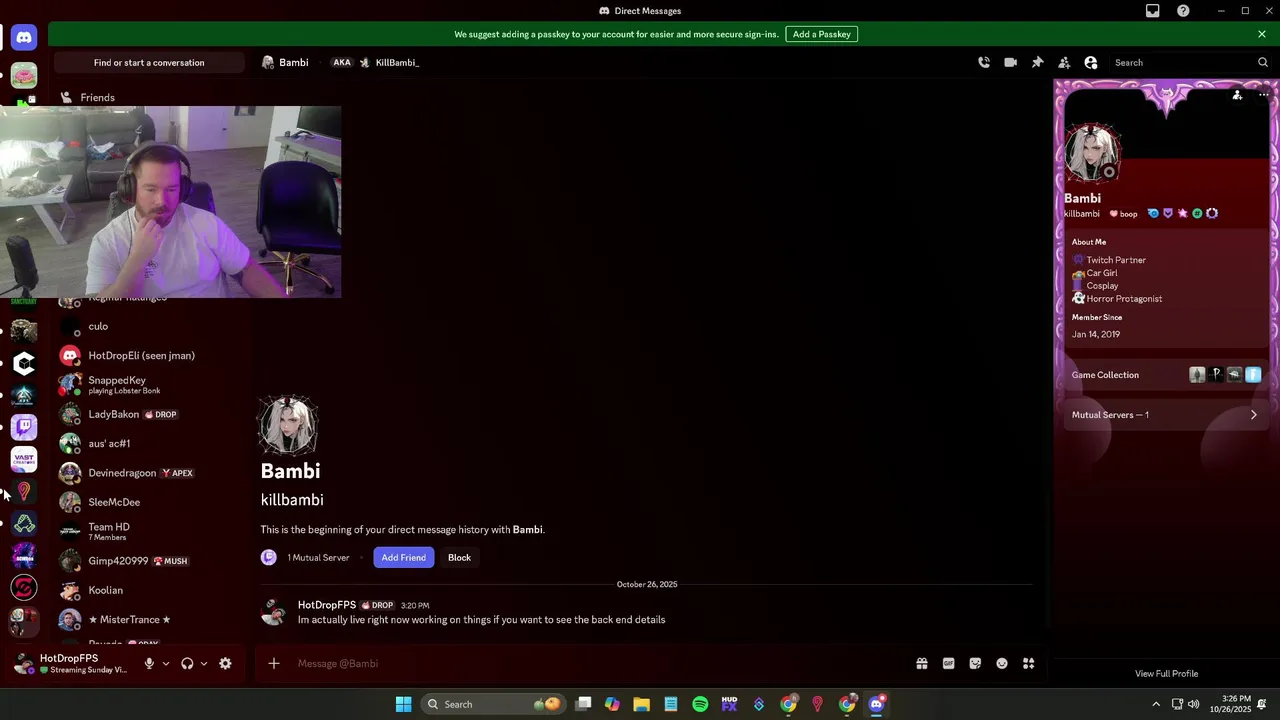This screenshot has height=720, width=1280.
Task: Open File Explorer from the taskbar
Action: 642,704
